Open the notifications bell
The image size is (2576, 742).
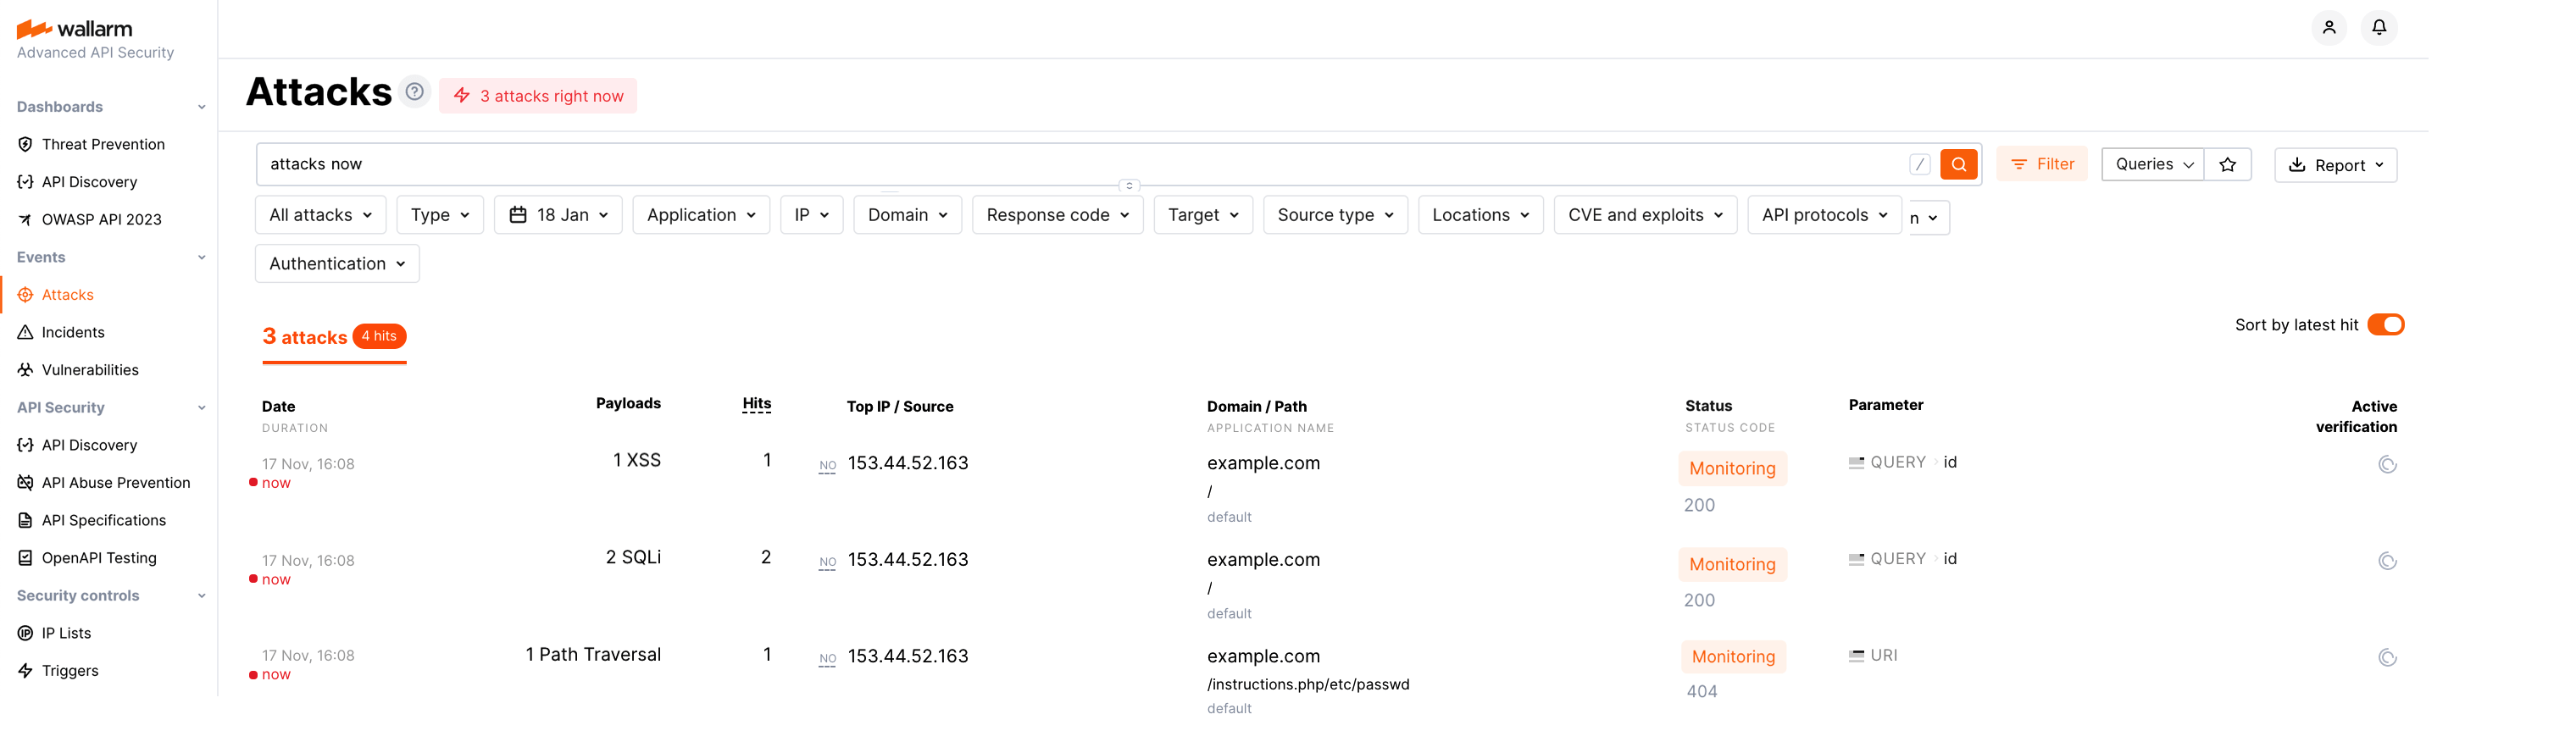tap(2379, 27)
